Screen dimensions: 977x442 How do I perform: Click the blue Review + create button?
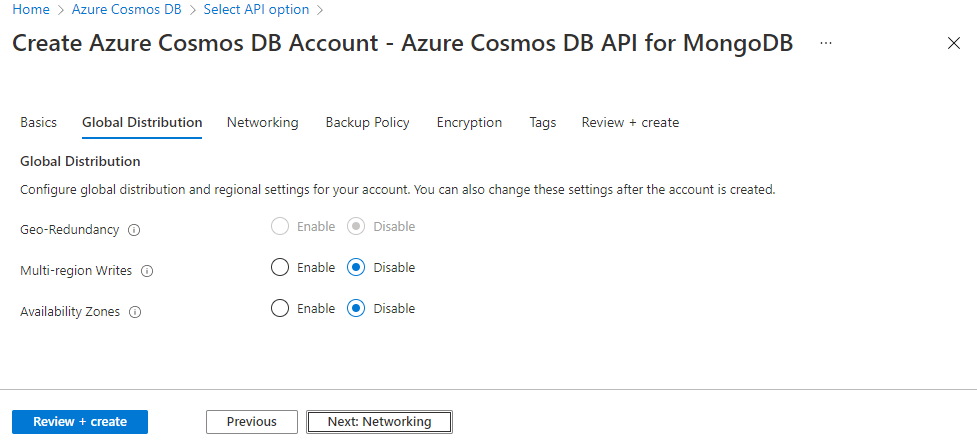(80, 421)
